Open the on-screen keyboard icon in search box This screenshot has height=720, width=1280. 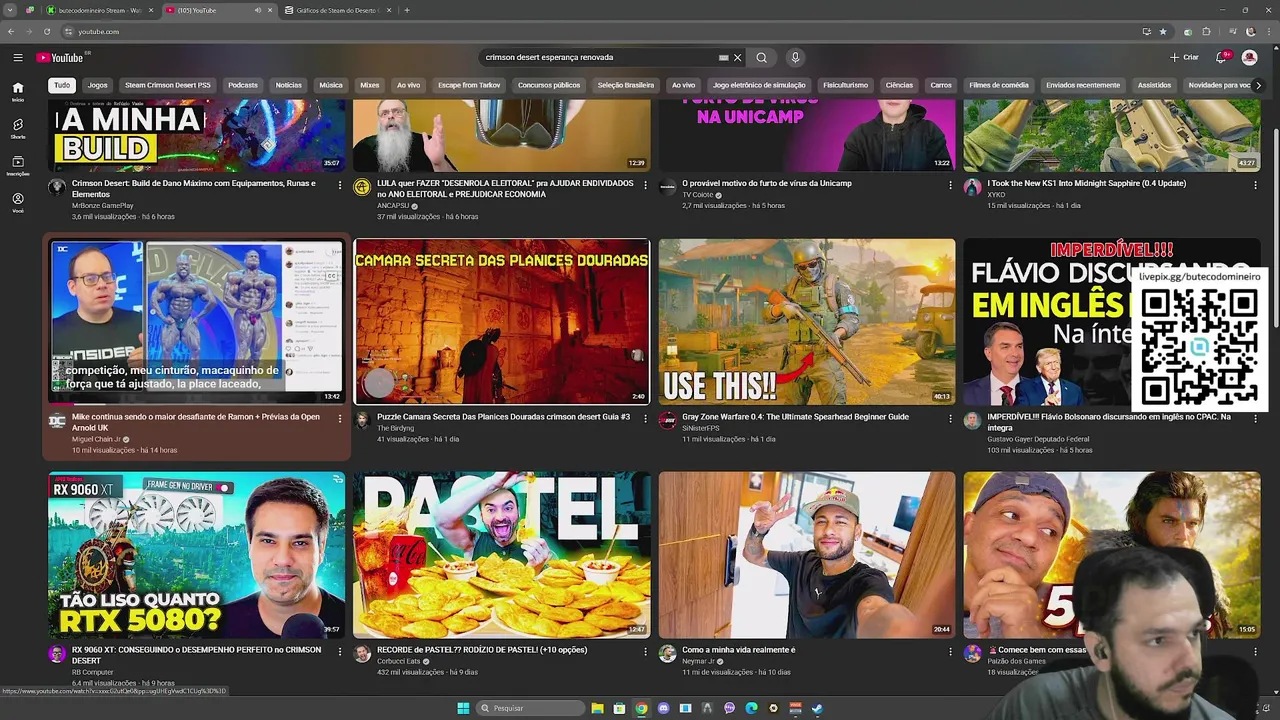point(724,58)
